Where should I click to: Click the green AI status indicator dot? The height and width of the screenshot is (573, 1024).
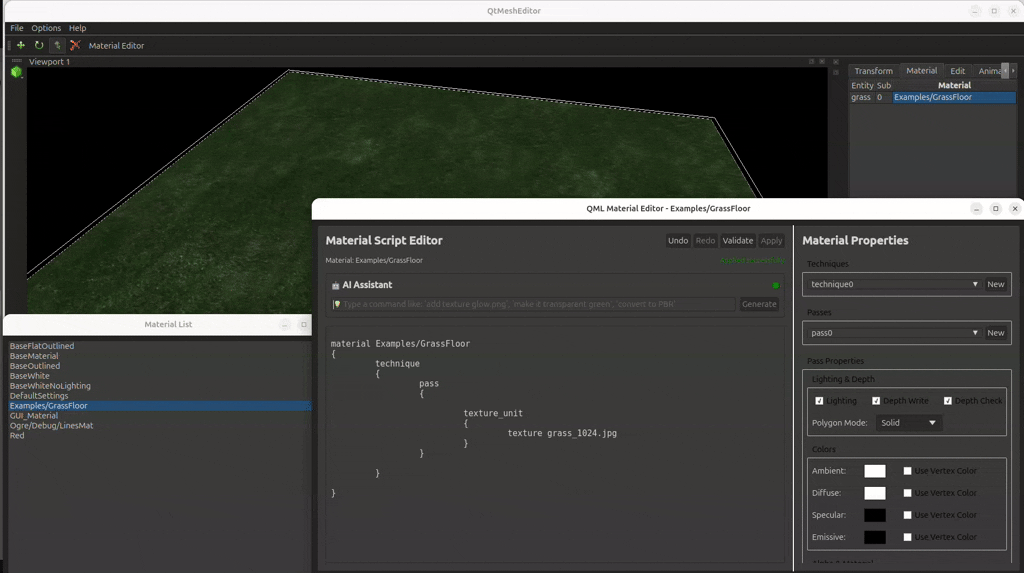point(776,286)
